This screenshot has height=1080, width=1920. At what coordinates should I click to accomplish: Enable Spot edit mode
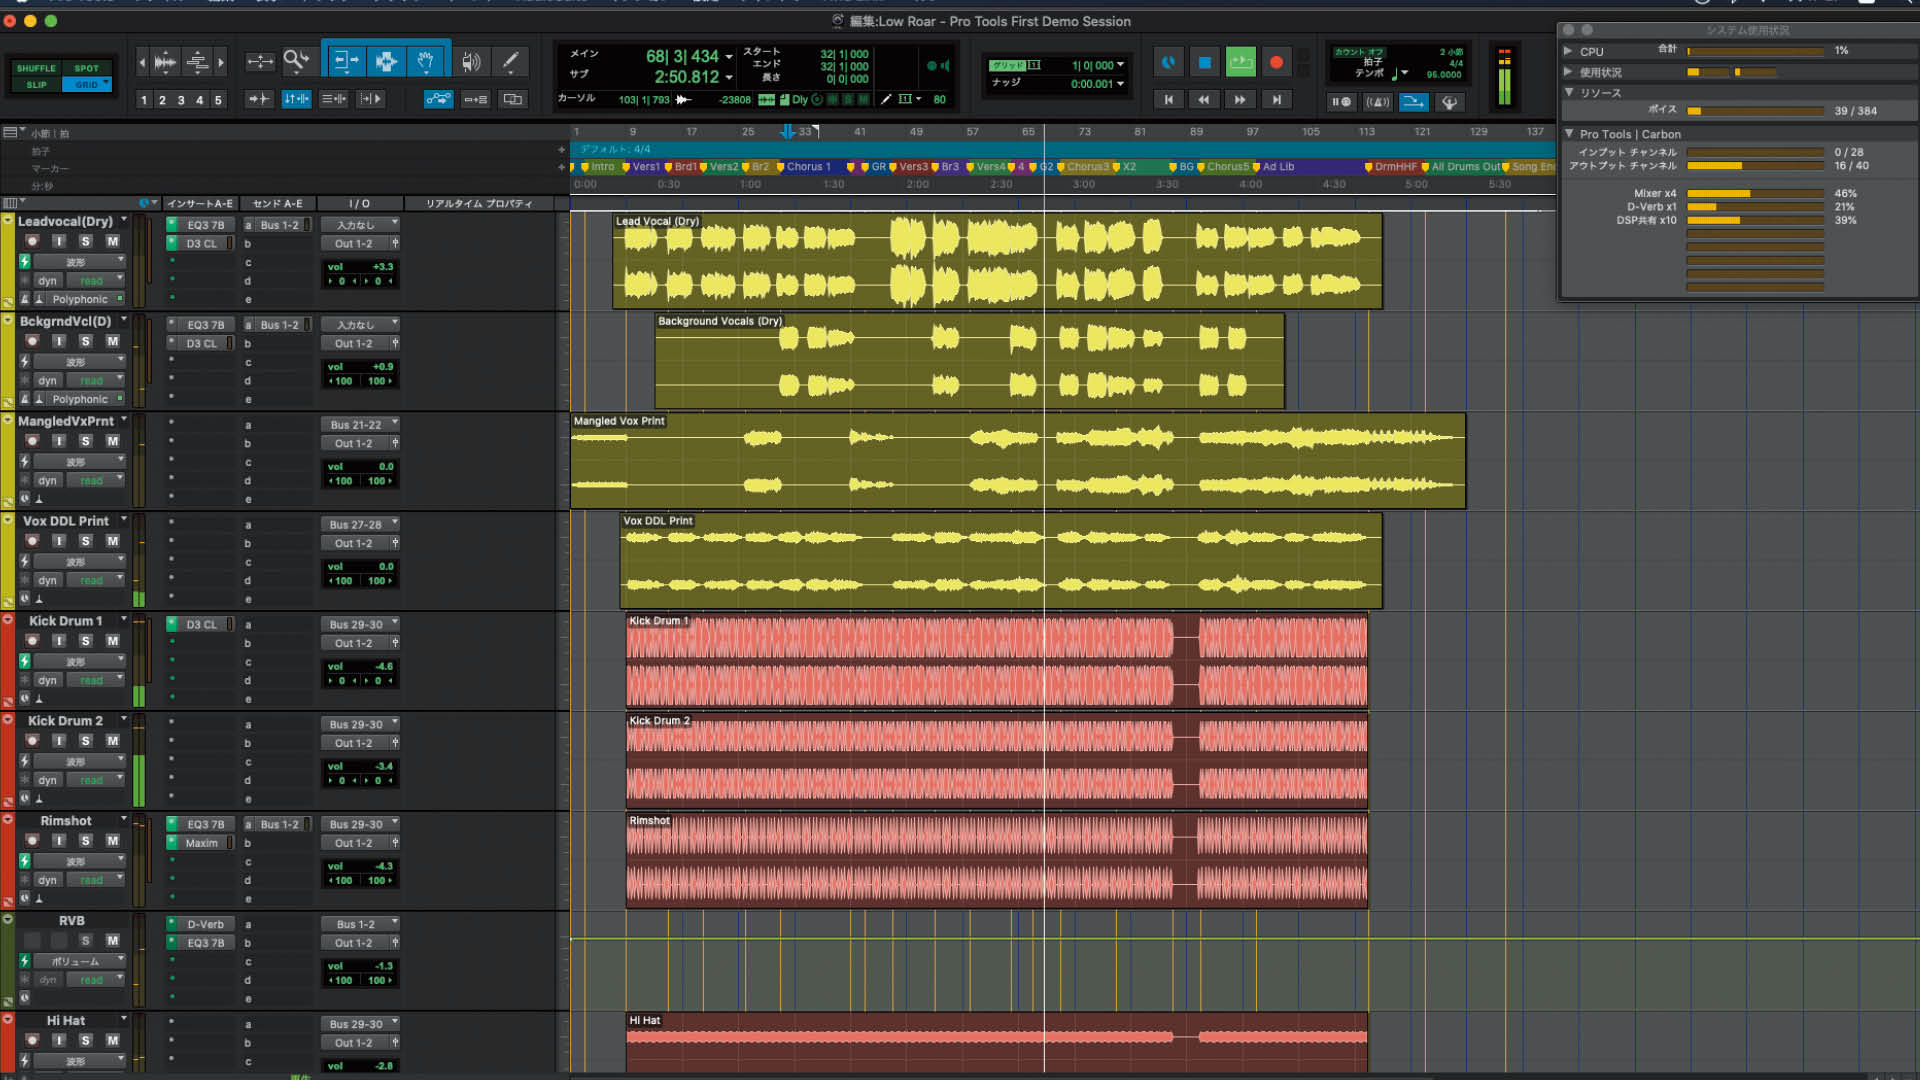pyautogui.click(x=87, y=68)
